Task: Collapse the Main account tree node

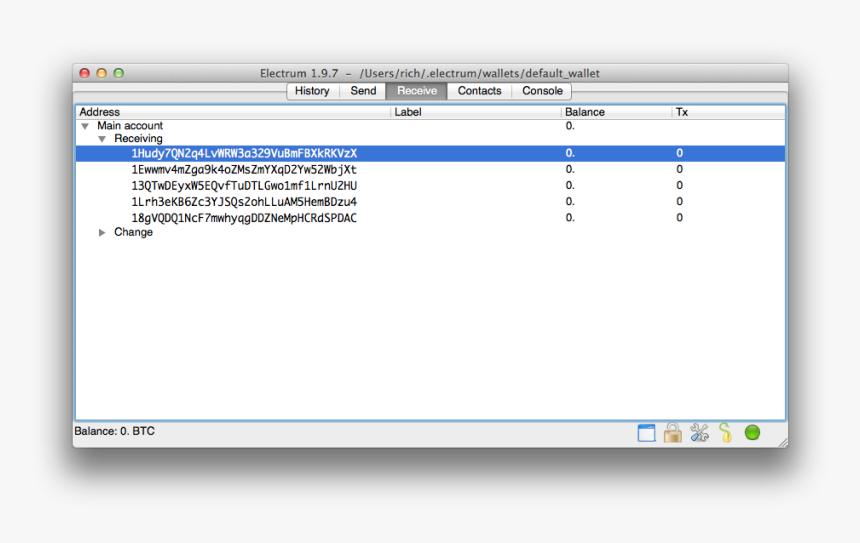Action: point(85,126)
